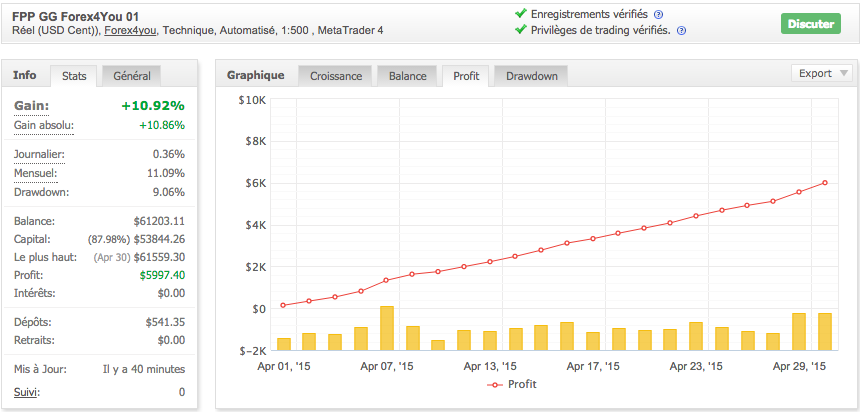860x412 pixels.
Task: Select the Balance chart tab
Action: 407,76
